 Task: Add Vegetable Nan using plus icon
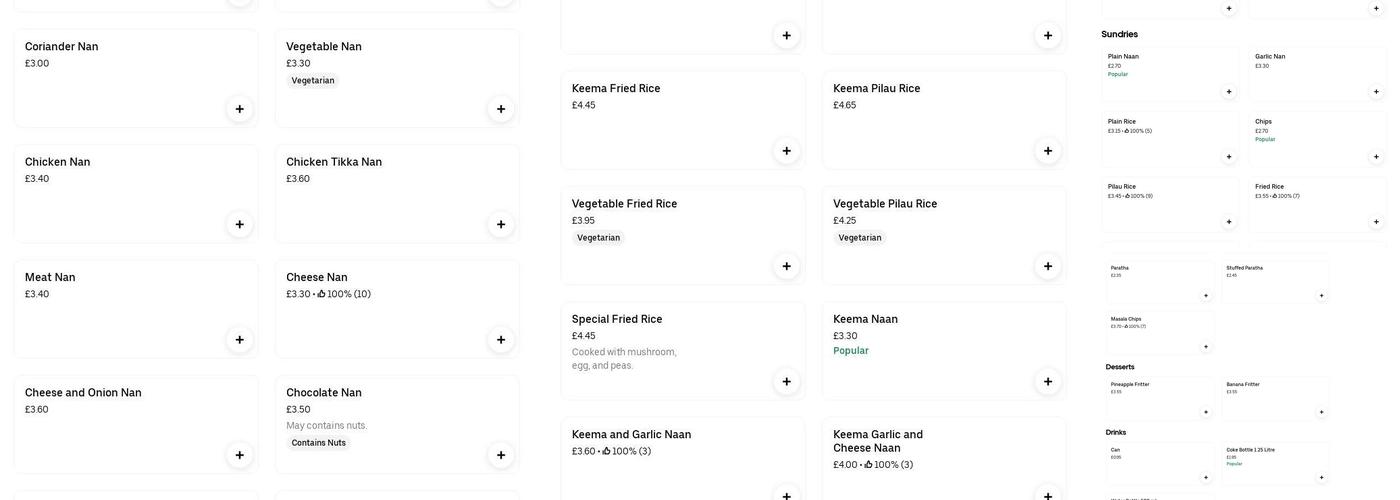[501, 109]
